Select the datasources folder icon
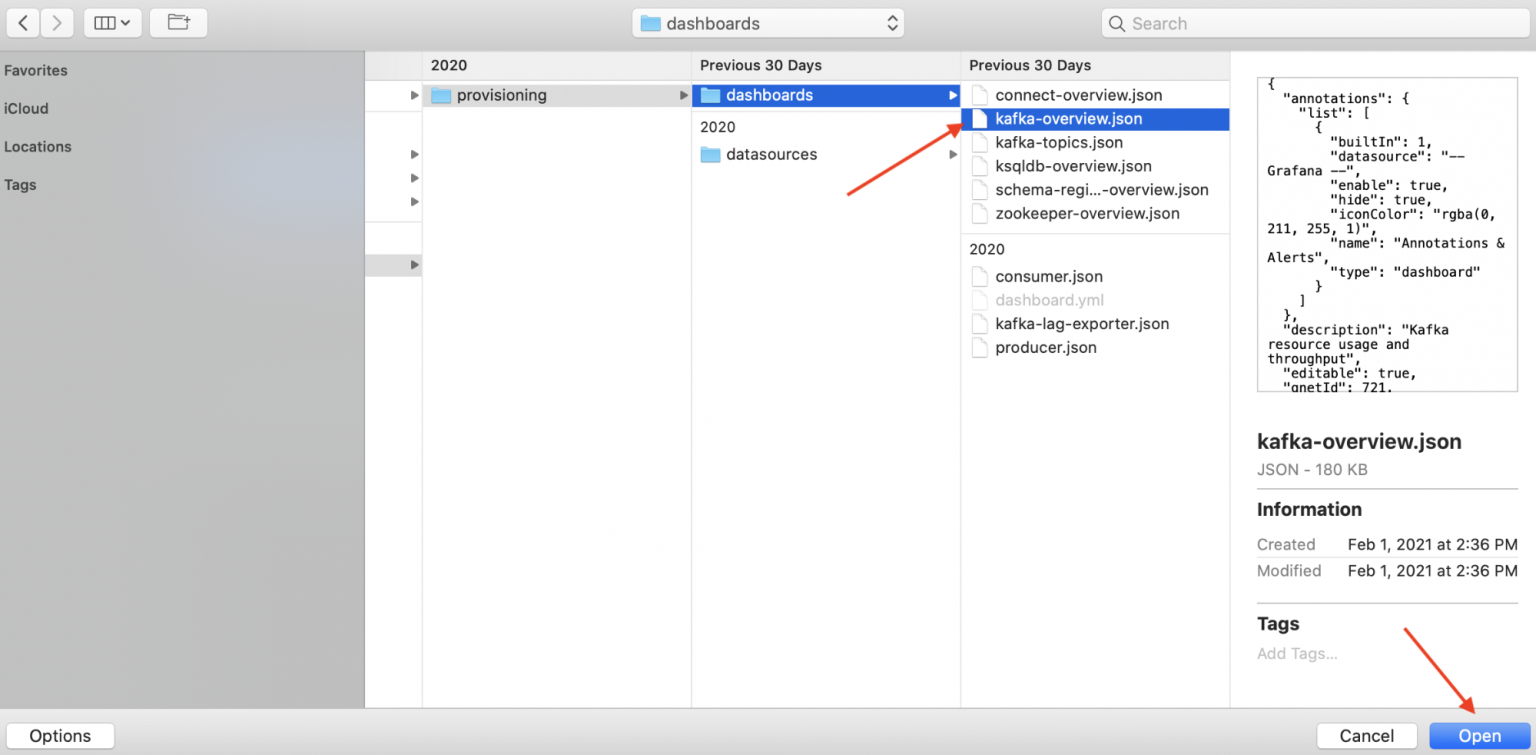Screen dimensions: 1536x755 click(710, 154)
